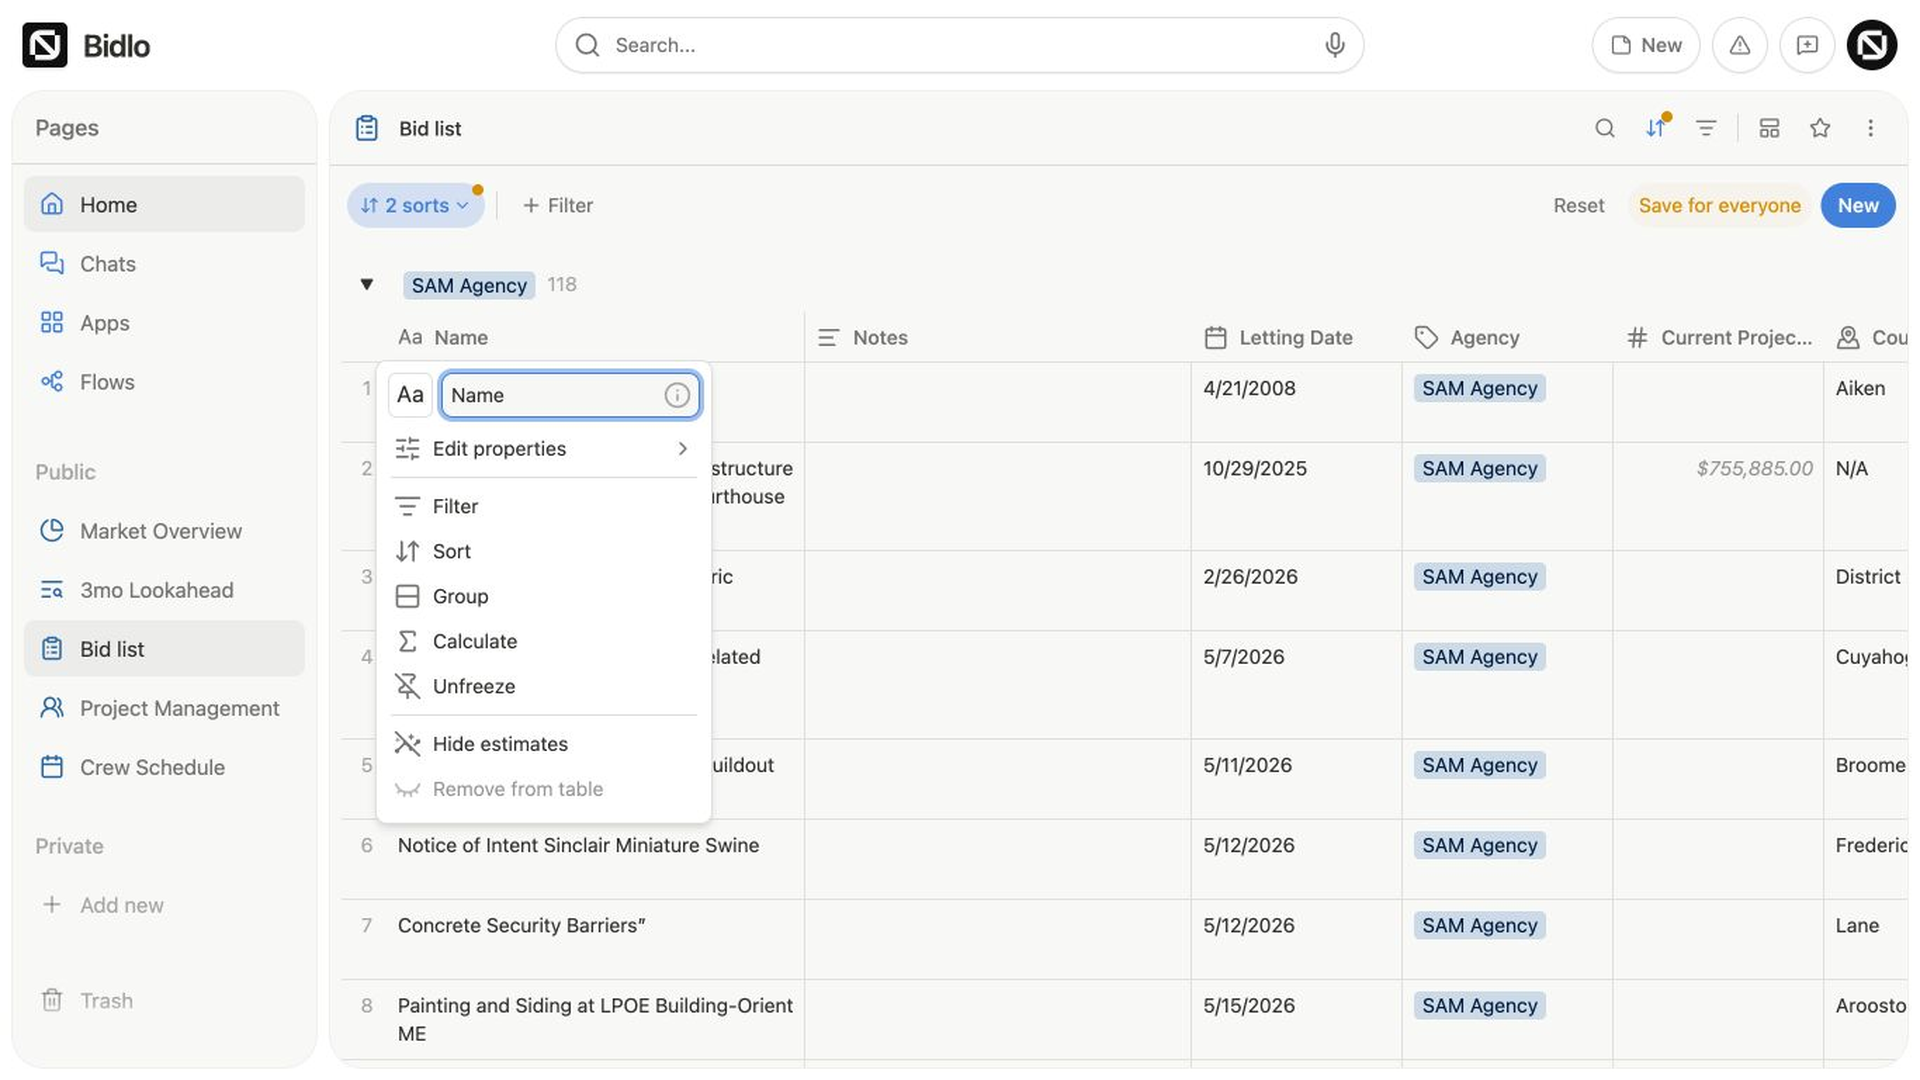Open the new chat message icon in header
This screenshot has width=1920, height=1080.
pos(1807,45)
